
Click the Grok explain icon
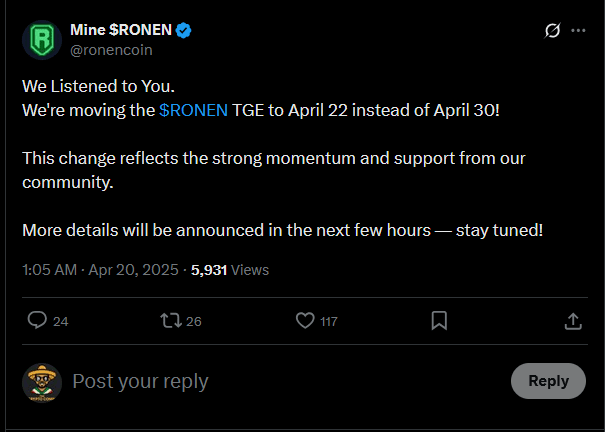(549, 31)
